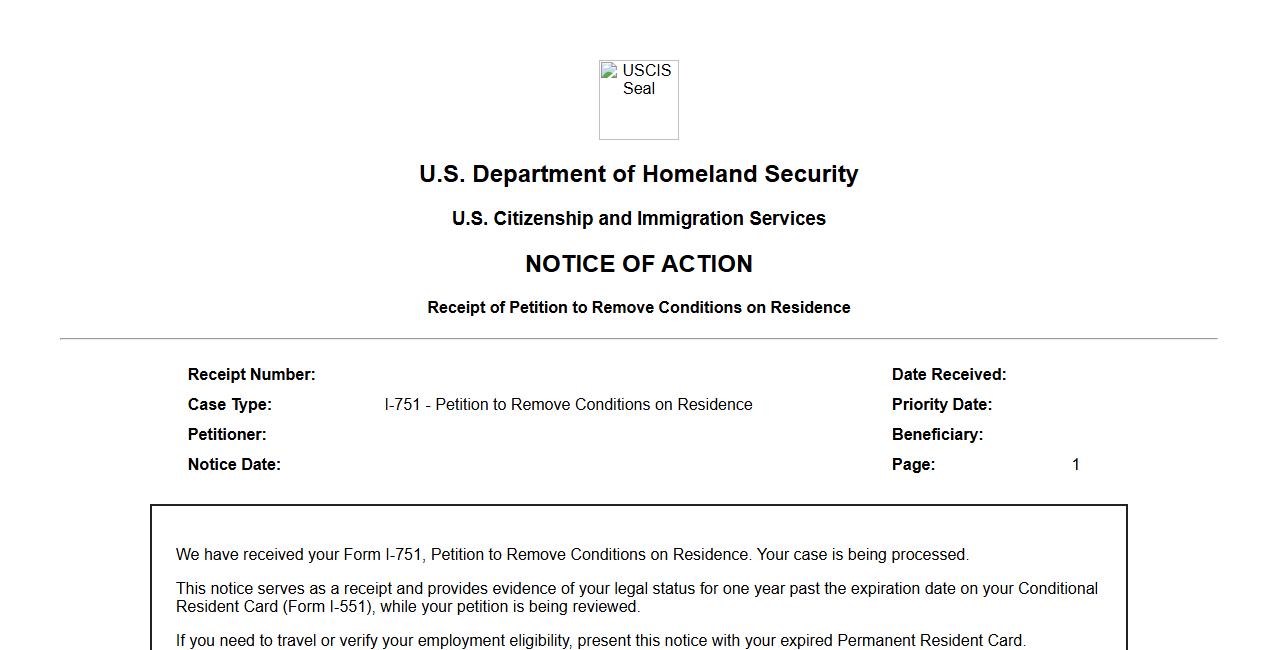
Task: Select the Beneficiary label
Action: (937, 434)
